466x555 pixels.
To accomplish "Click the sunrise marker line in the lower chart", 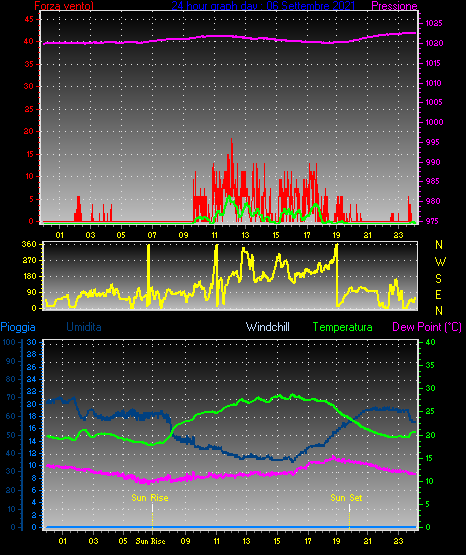I will (153, 516).
